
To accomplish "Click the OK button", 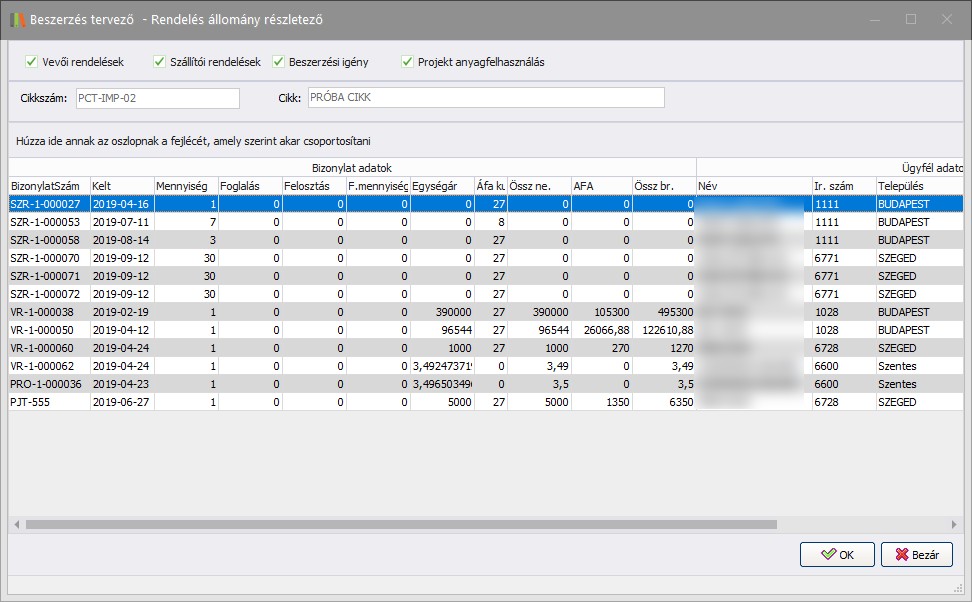I will pos(836,555).
